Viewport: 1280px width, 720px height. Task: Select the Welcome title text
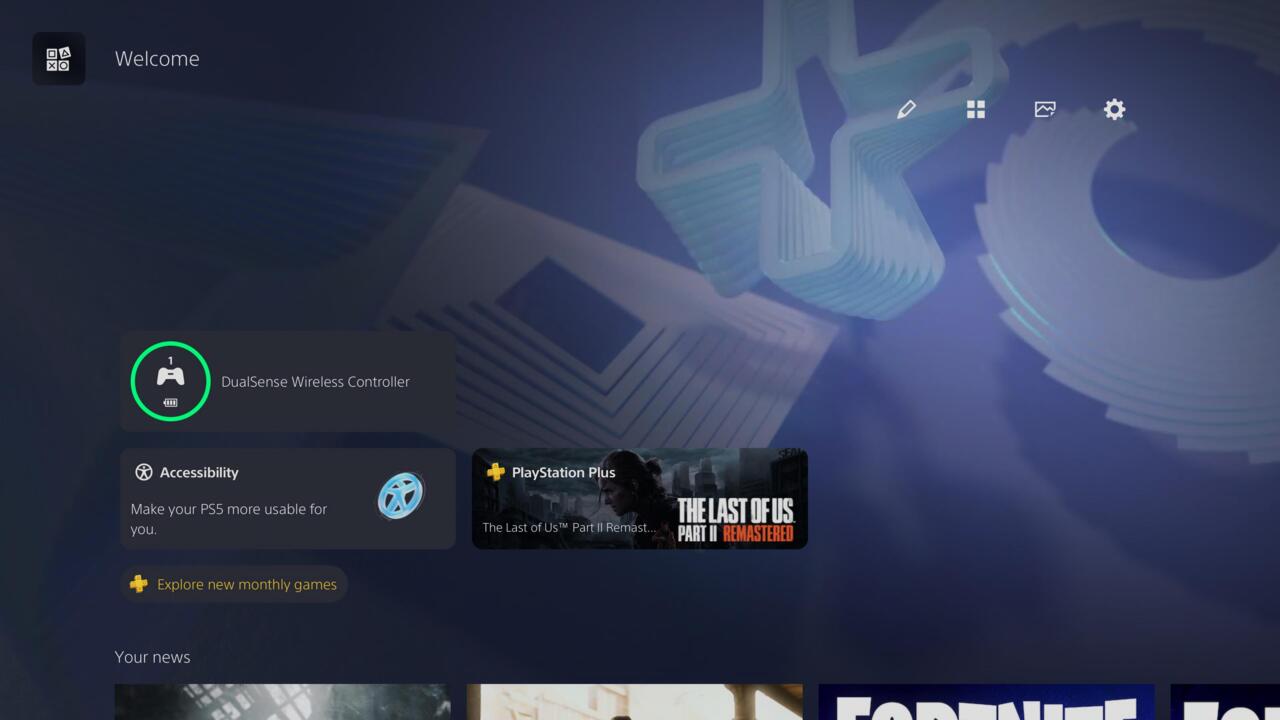(x=157, y=59)
